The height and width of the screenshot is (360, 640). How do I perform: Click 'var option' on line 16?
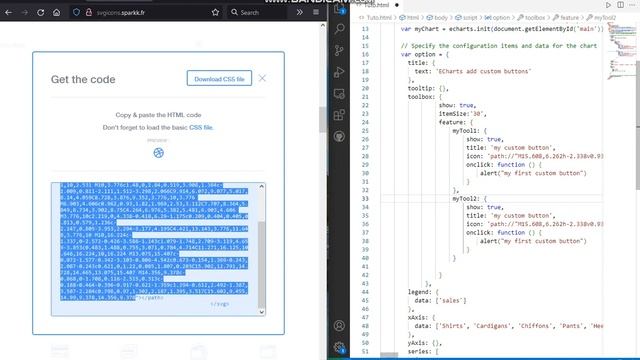(418, 54)
